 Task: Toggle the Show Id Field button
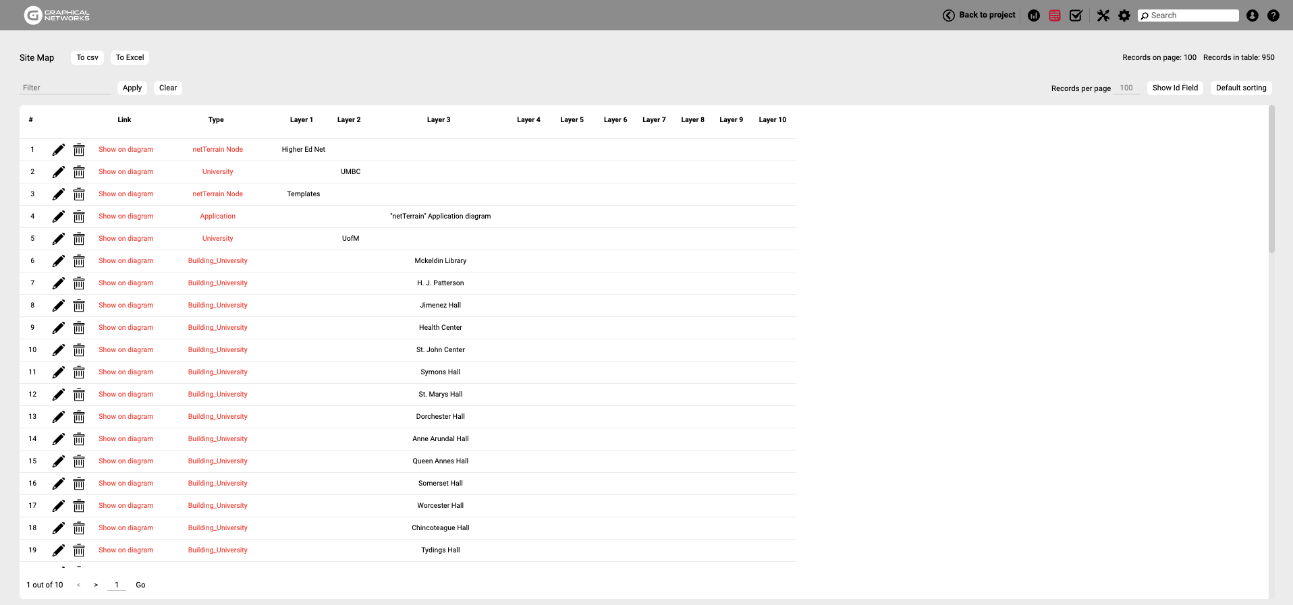click(1175, 88)
